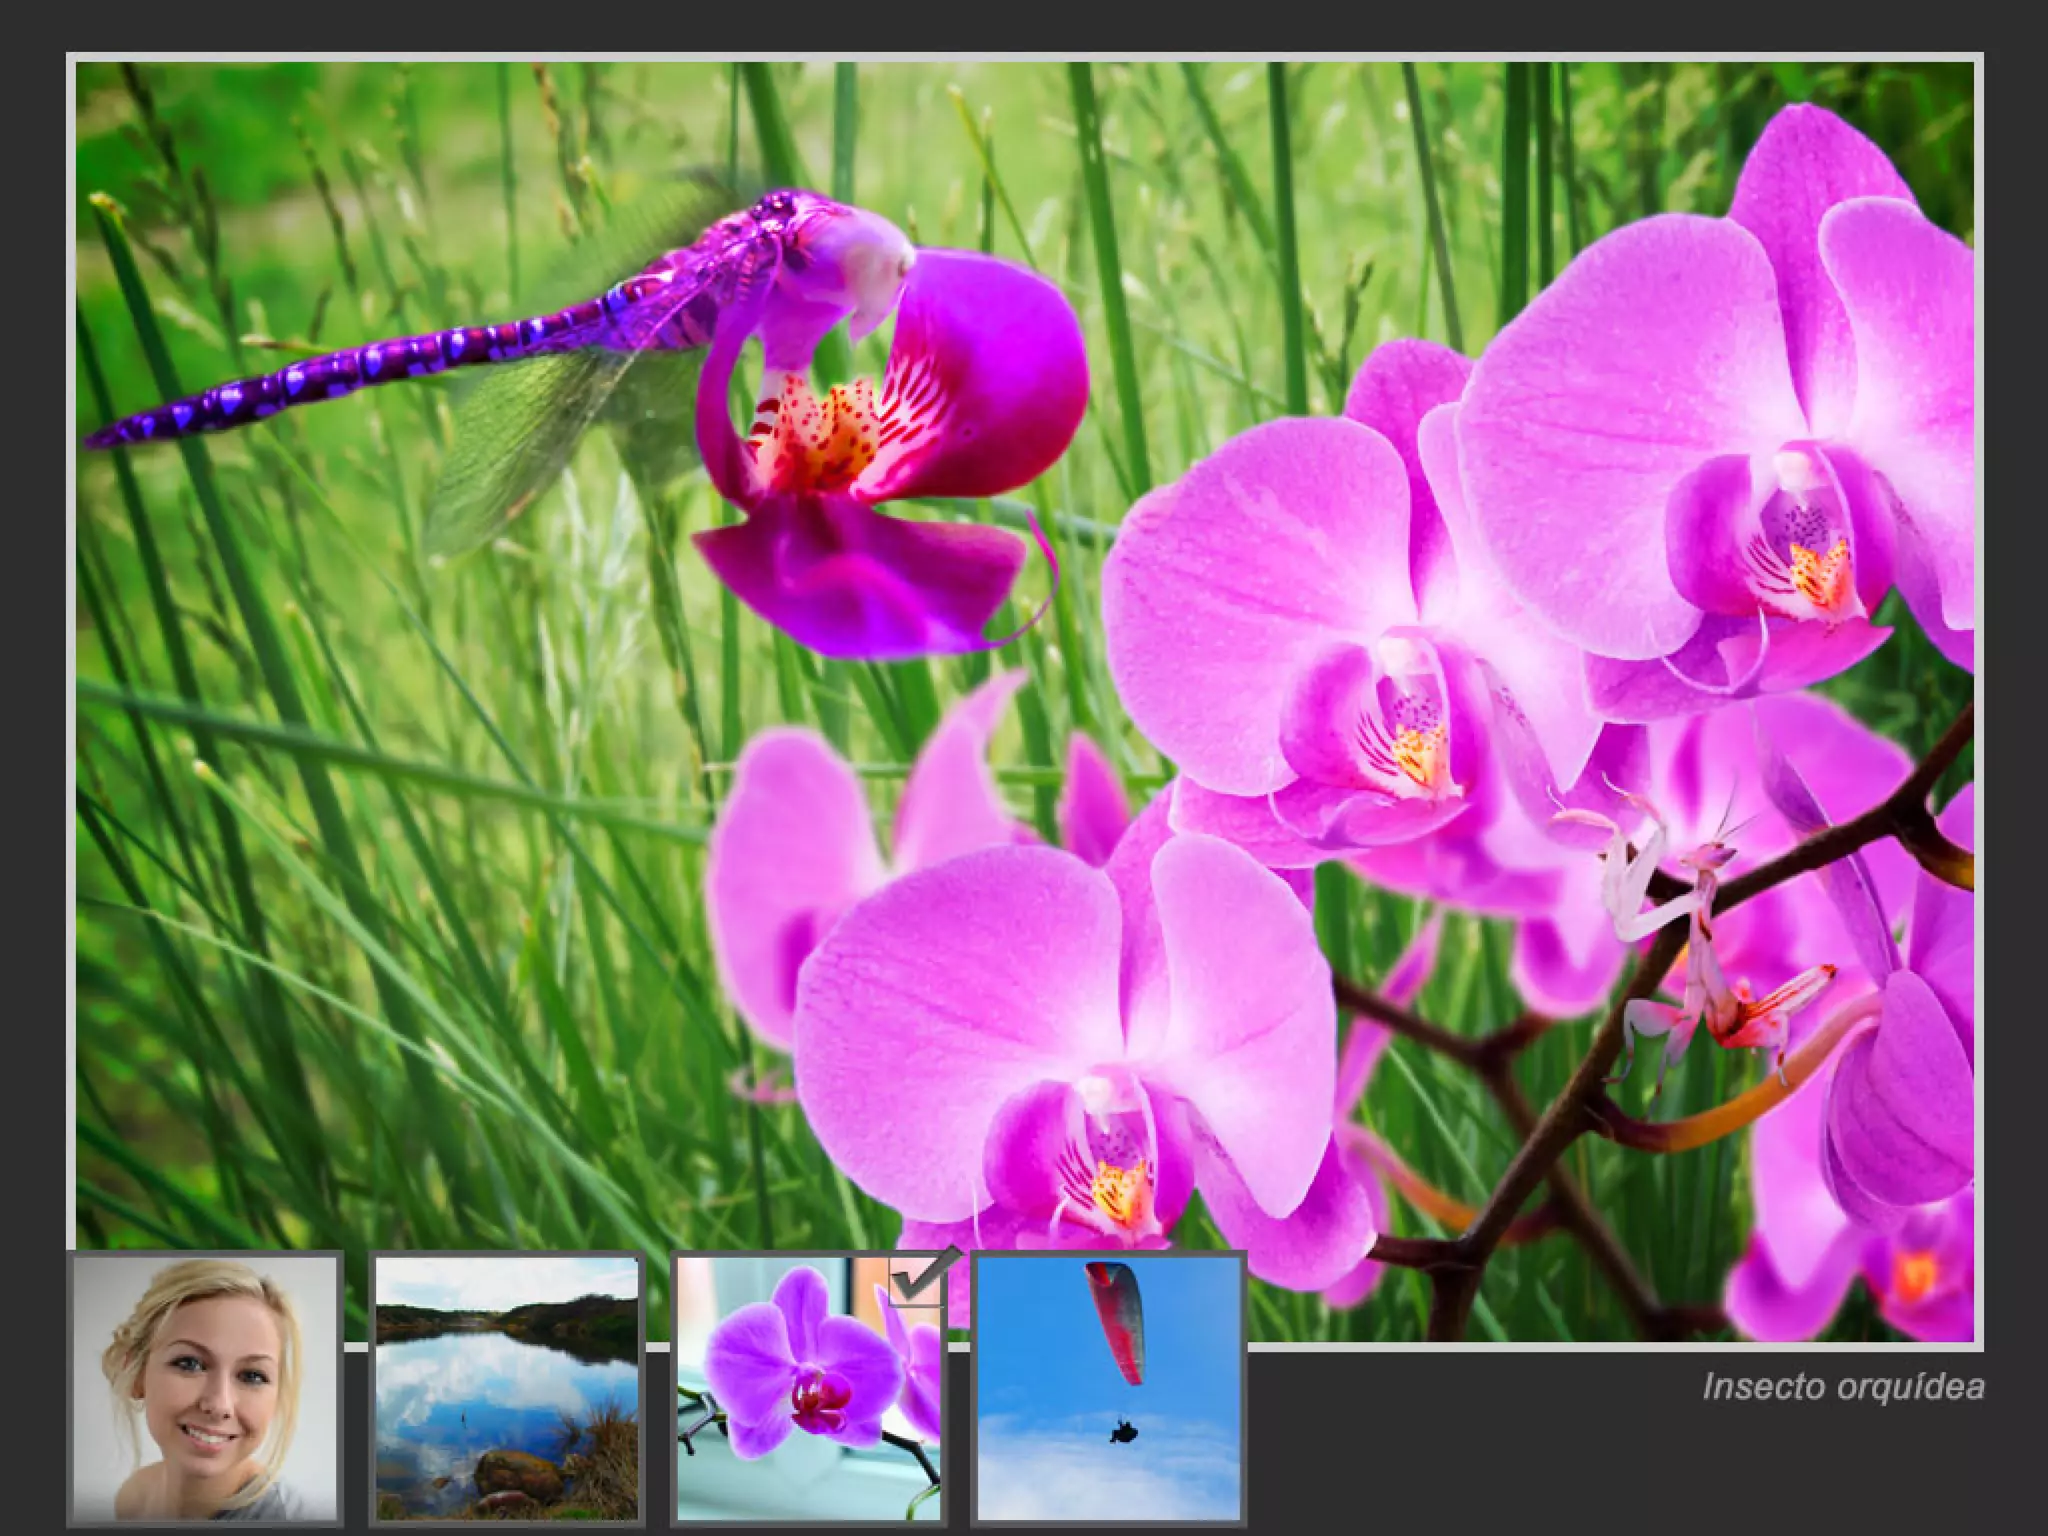Image resolution: width=2048 pixels, height=1536 pixels.
Task: Click the "Insecto orquídea" caption text
Action: point(1842,1387)
